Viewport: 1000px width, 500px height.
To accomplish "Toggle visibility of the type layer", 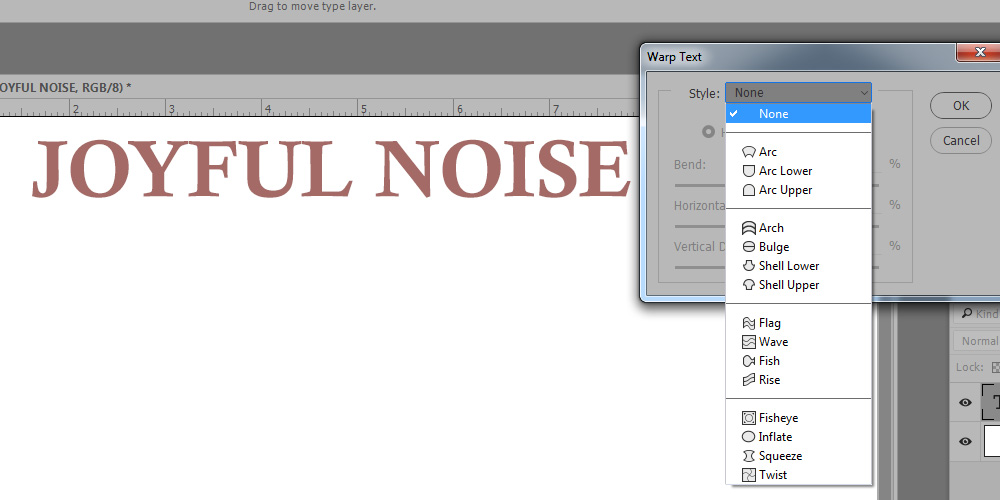I will pyautogui.click(x=966, y=402).
